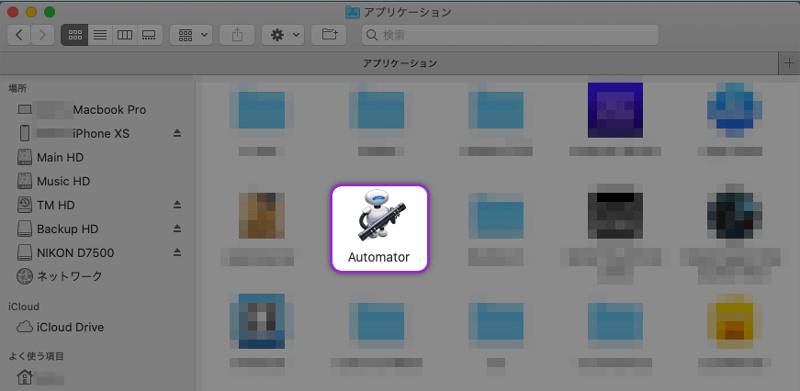This screenshot has width=800, height=391.
Task: Click the 場所 section header
Action: (x=17, y=89)
